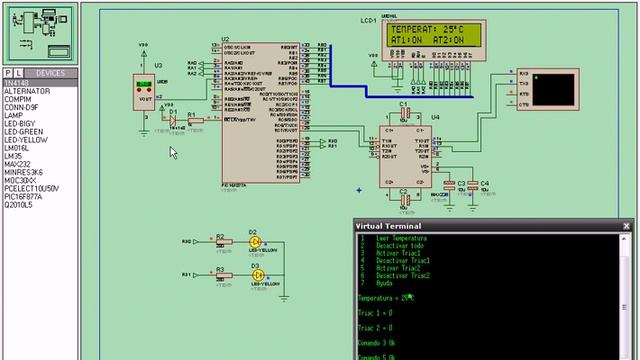Viewport: 640px width, 360px height.
Task: Select the D3 yellow LED symbol
Action: tap(258, 275)
